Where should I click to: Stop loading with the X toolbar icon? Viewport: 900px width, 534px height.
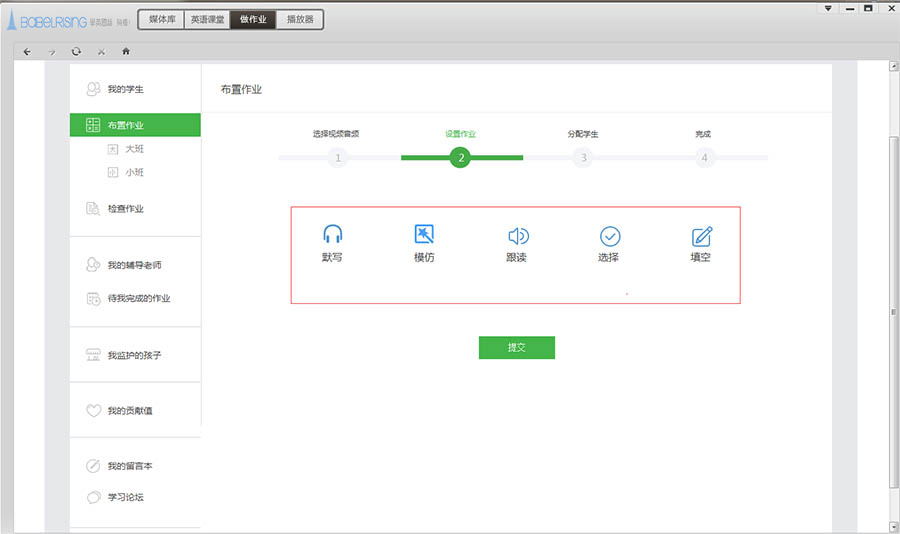101,52
